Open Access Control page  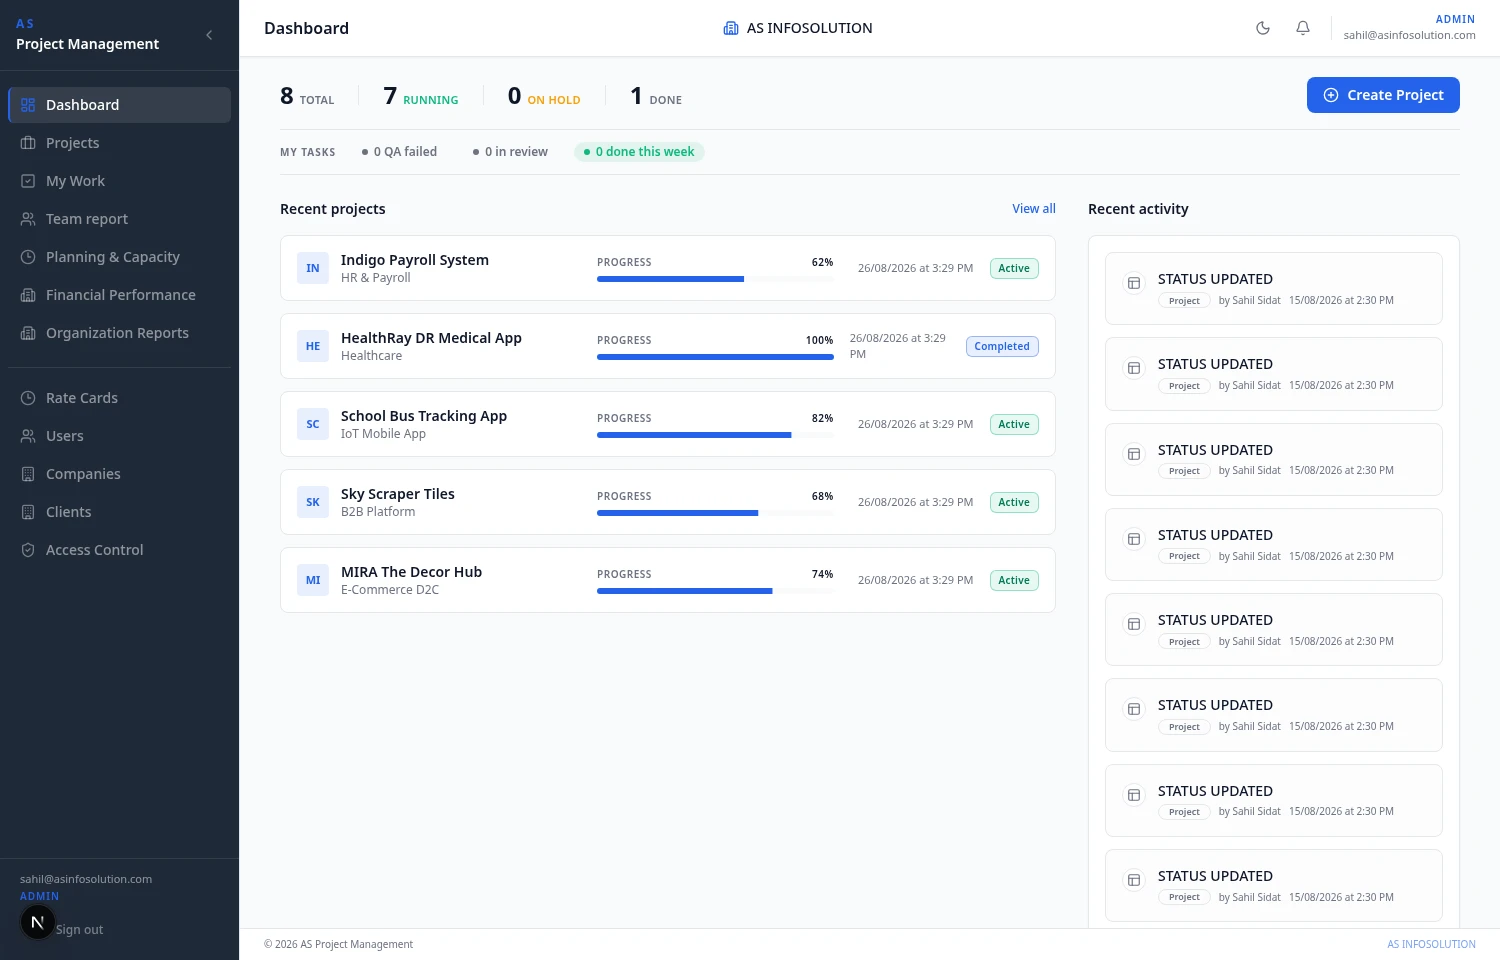pos(119,550)
